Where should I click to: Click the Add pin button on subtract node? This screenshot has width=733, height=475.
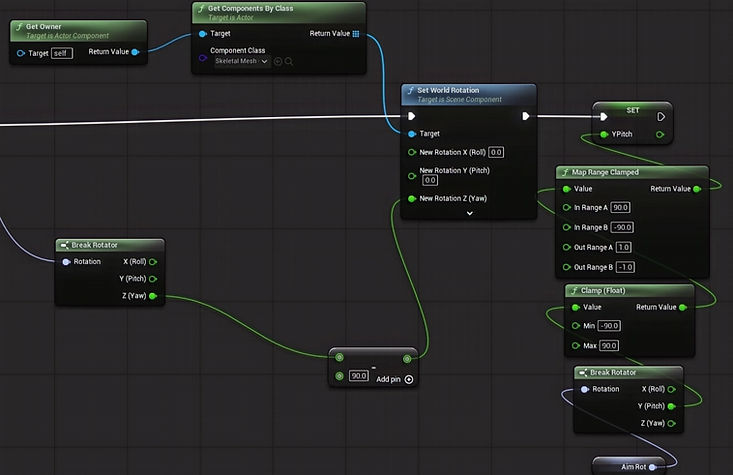click(395, 379)
